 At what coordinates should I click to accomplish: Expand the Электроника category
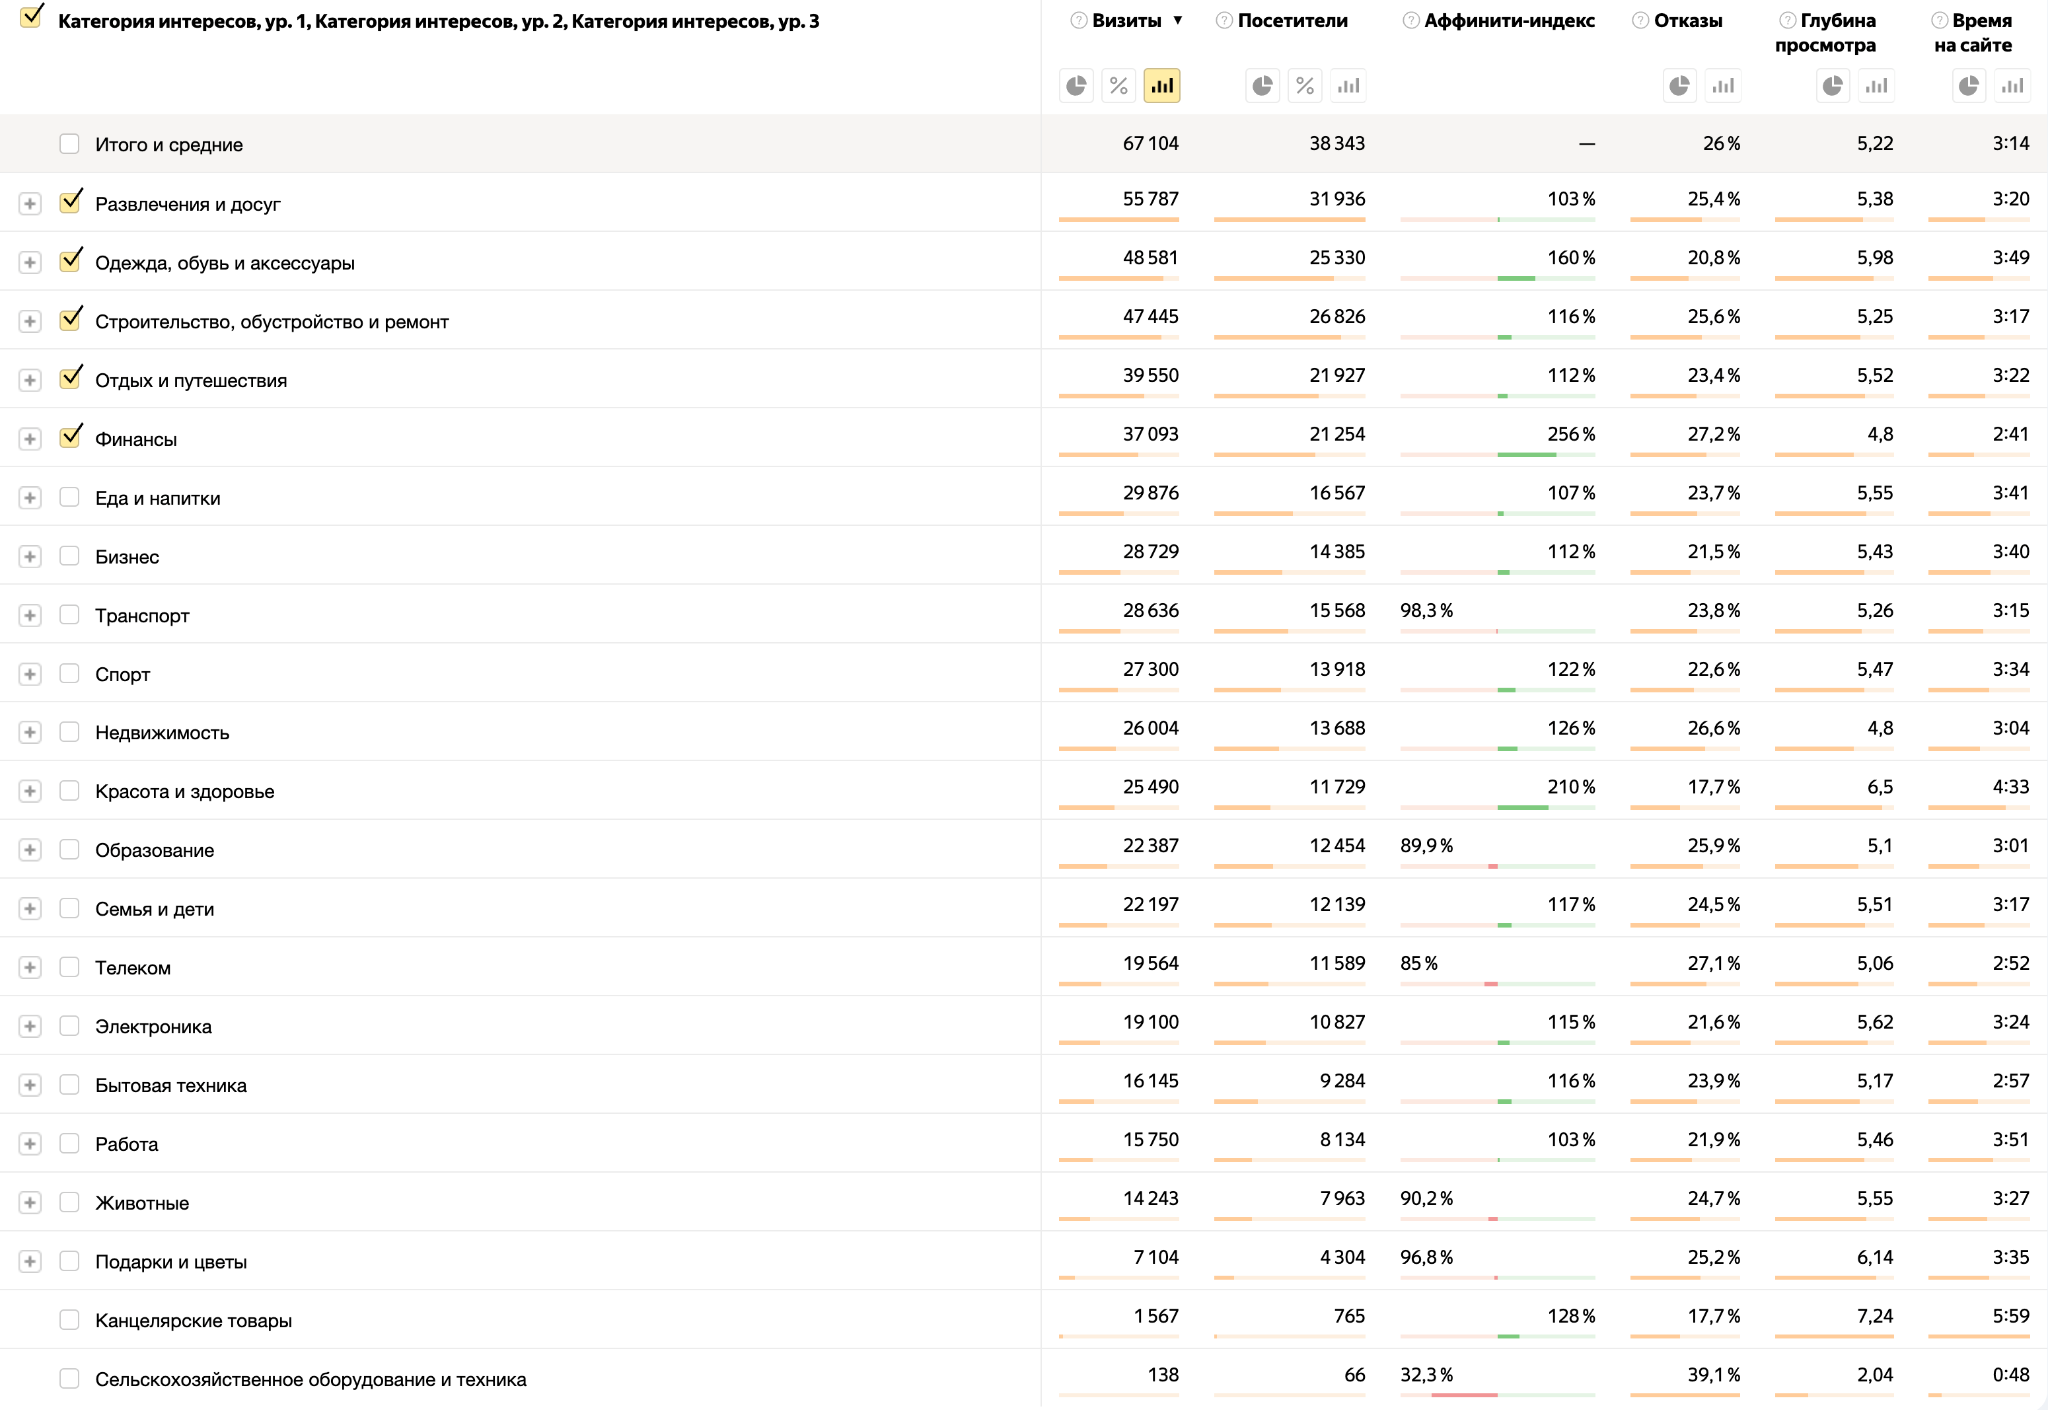click(30, 1027)
